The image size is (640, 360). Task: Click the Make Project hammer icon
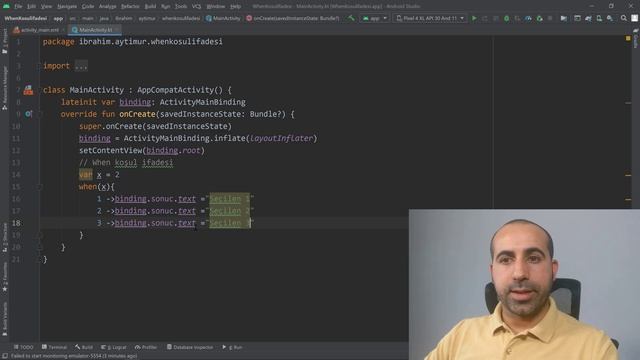click(351, 18)
